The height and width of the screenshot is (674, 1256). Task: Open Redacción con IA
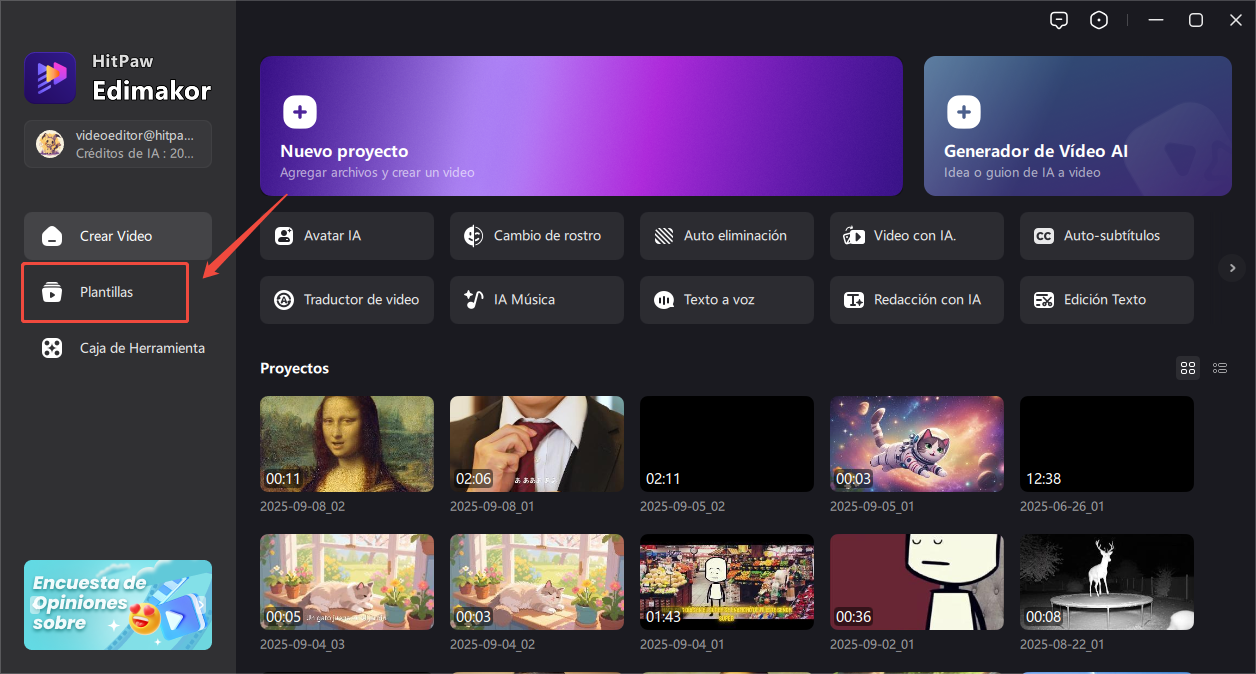[x=916, y=299]
